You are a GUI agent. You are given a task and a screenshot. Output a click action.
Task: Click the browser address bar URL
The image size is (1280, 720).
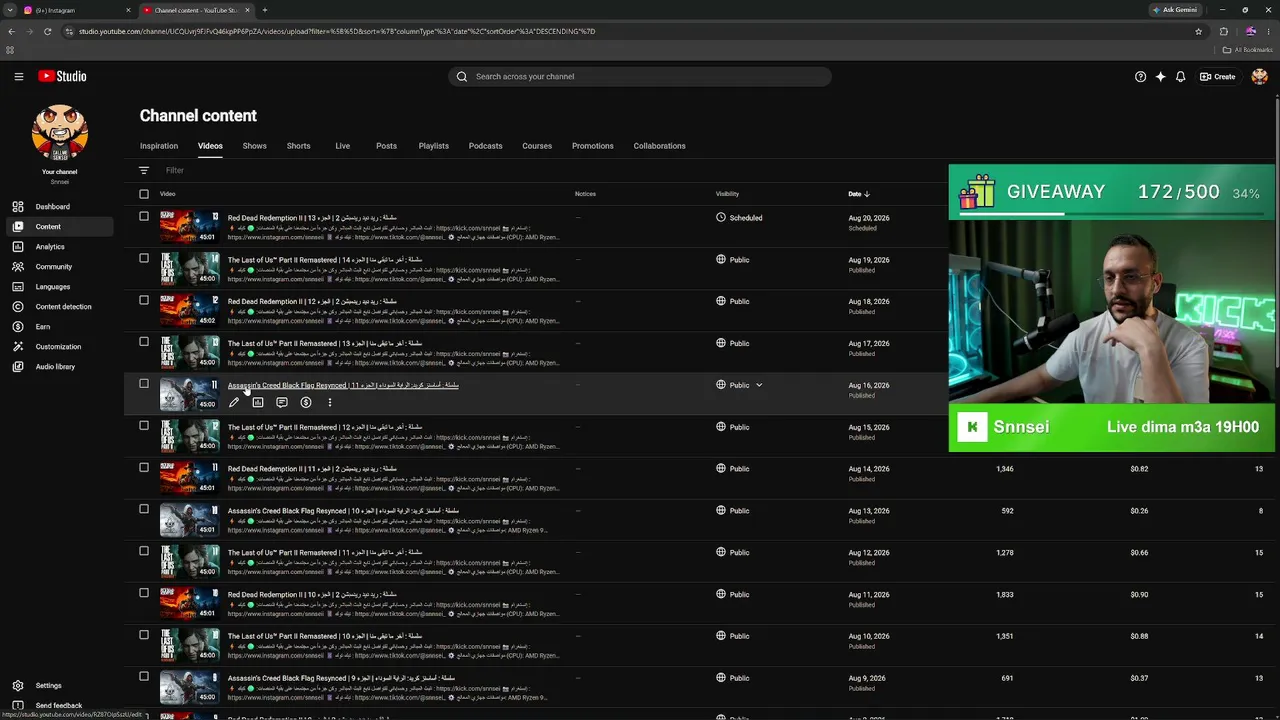point(336,31)
